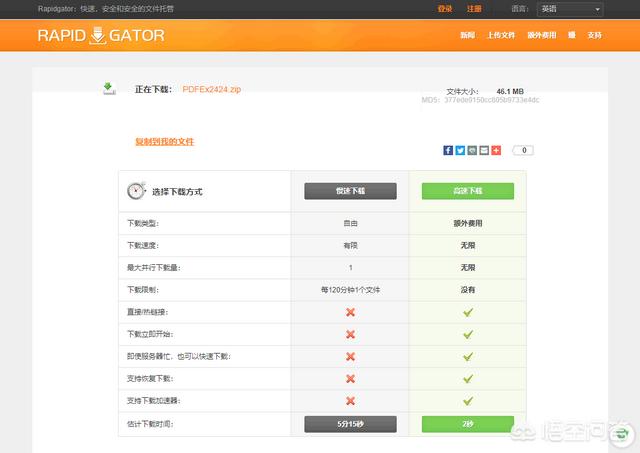This screenshot has width=640, height=453.
Task: Click the 每120分钟1个文件 cell
Action: (x=350, y=290)
